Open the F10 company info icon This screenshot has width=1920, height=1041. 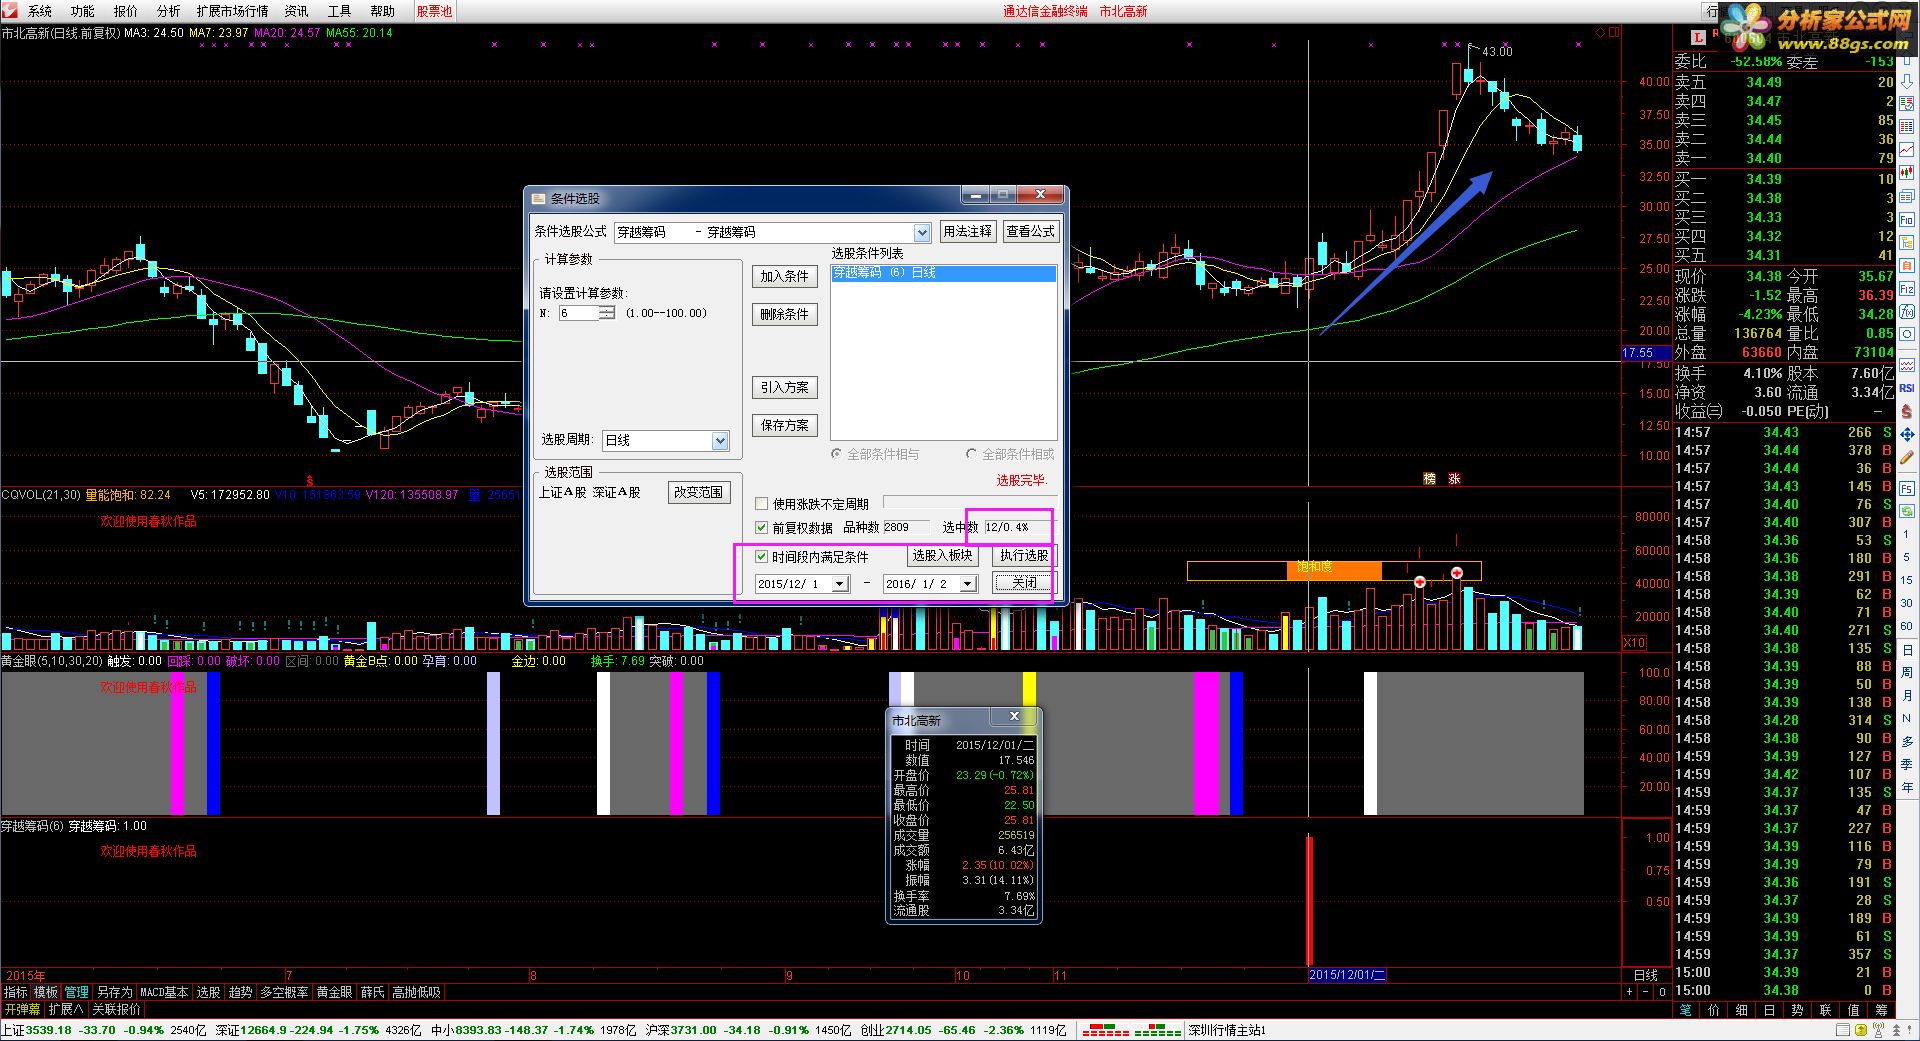point(1907,219)
